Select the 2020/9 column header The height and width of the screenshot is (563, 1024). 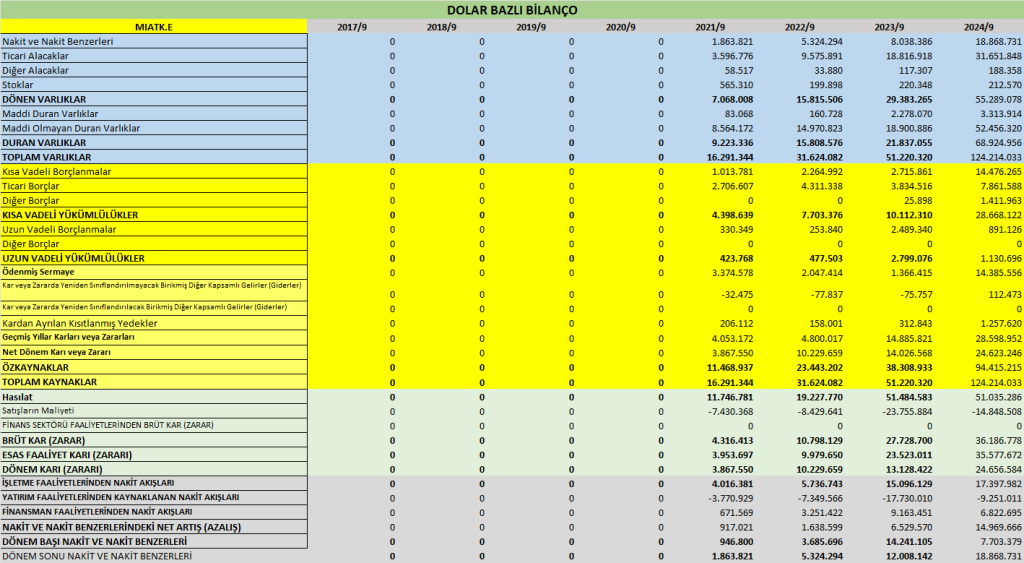pyautogui.click(x=620, y=27)
